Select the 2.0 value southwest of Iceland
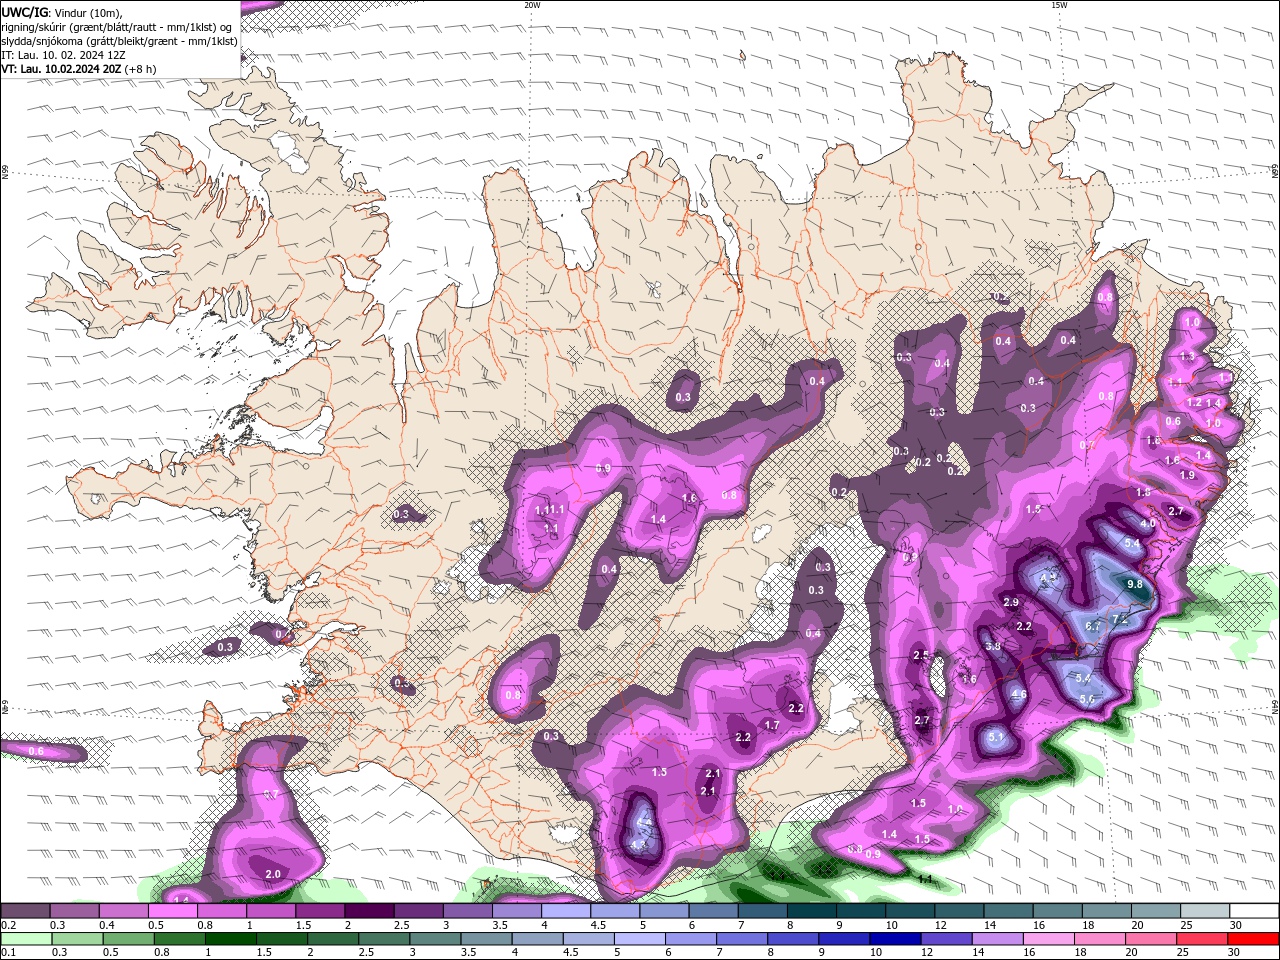This screenshot has height=960, width=1280. click(x=273, y=874)
